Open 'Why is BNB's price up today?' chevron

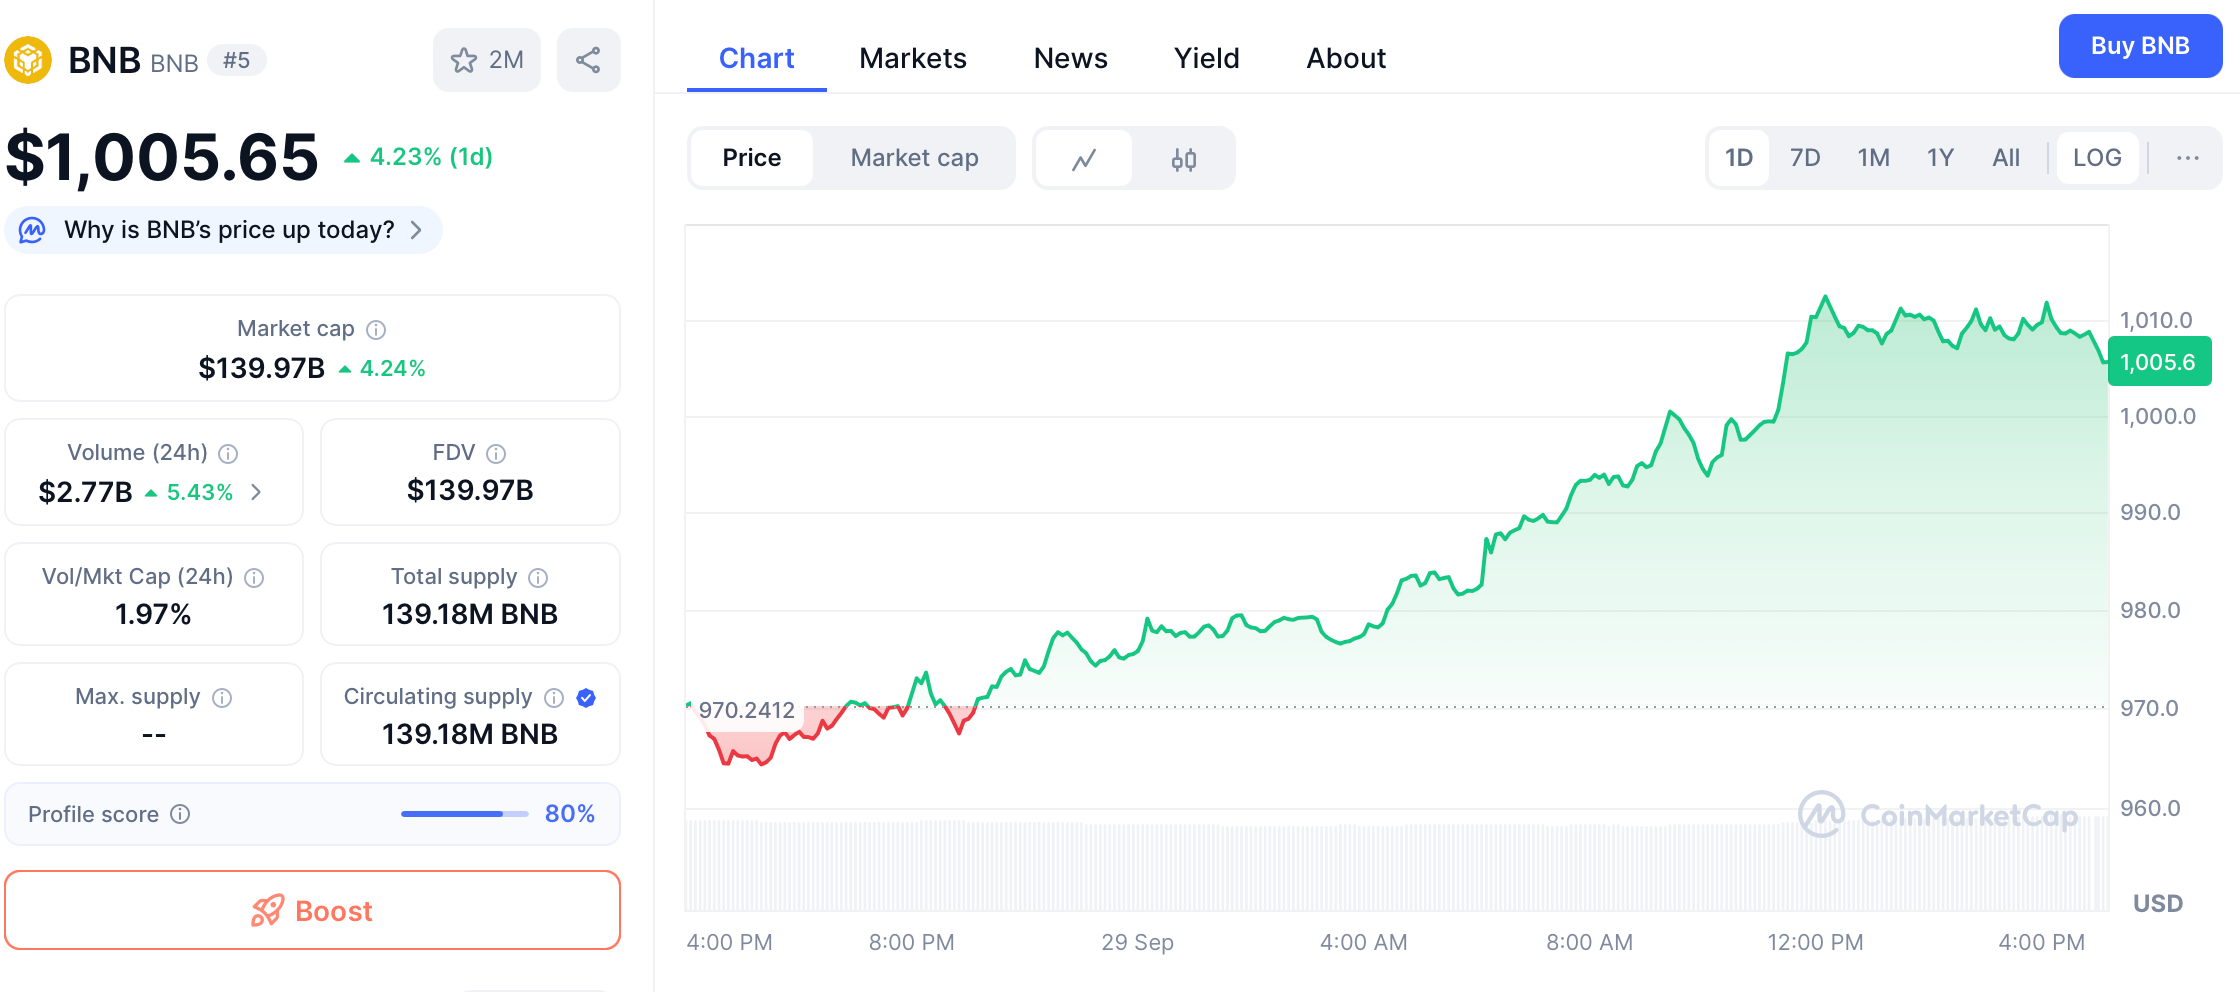418,230
